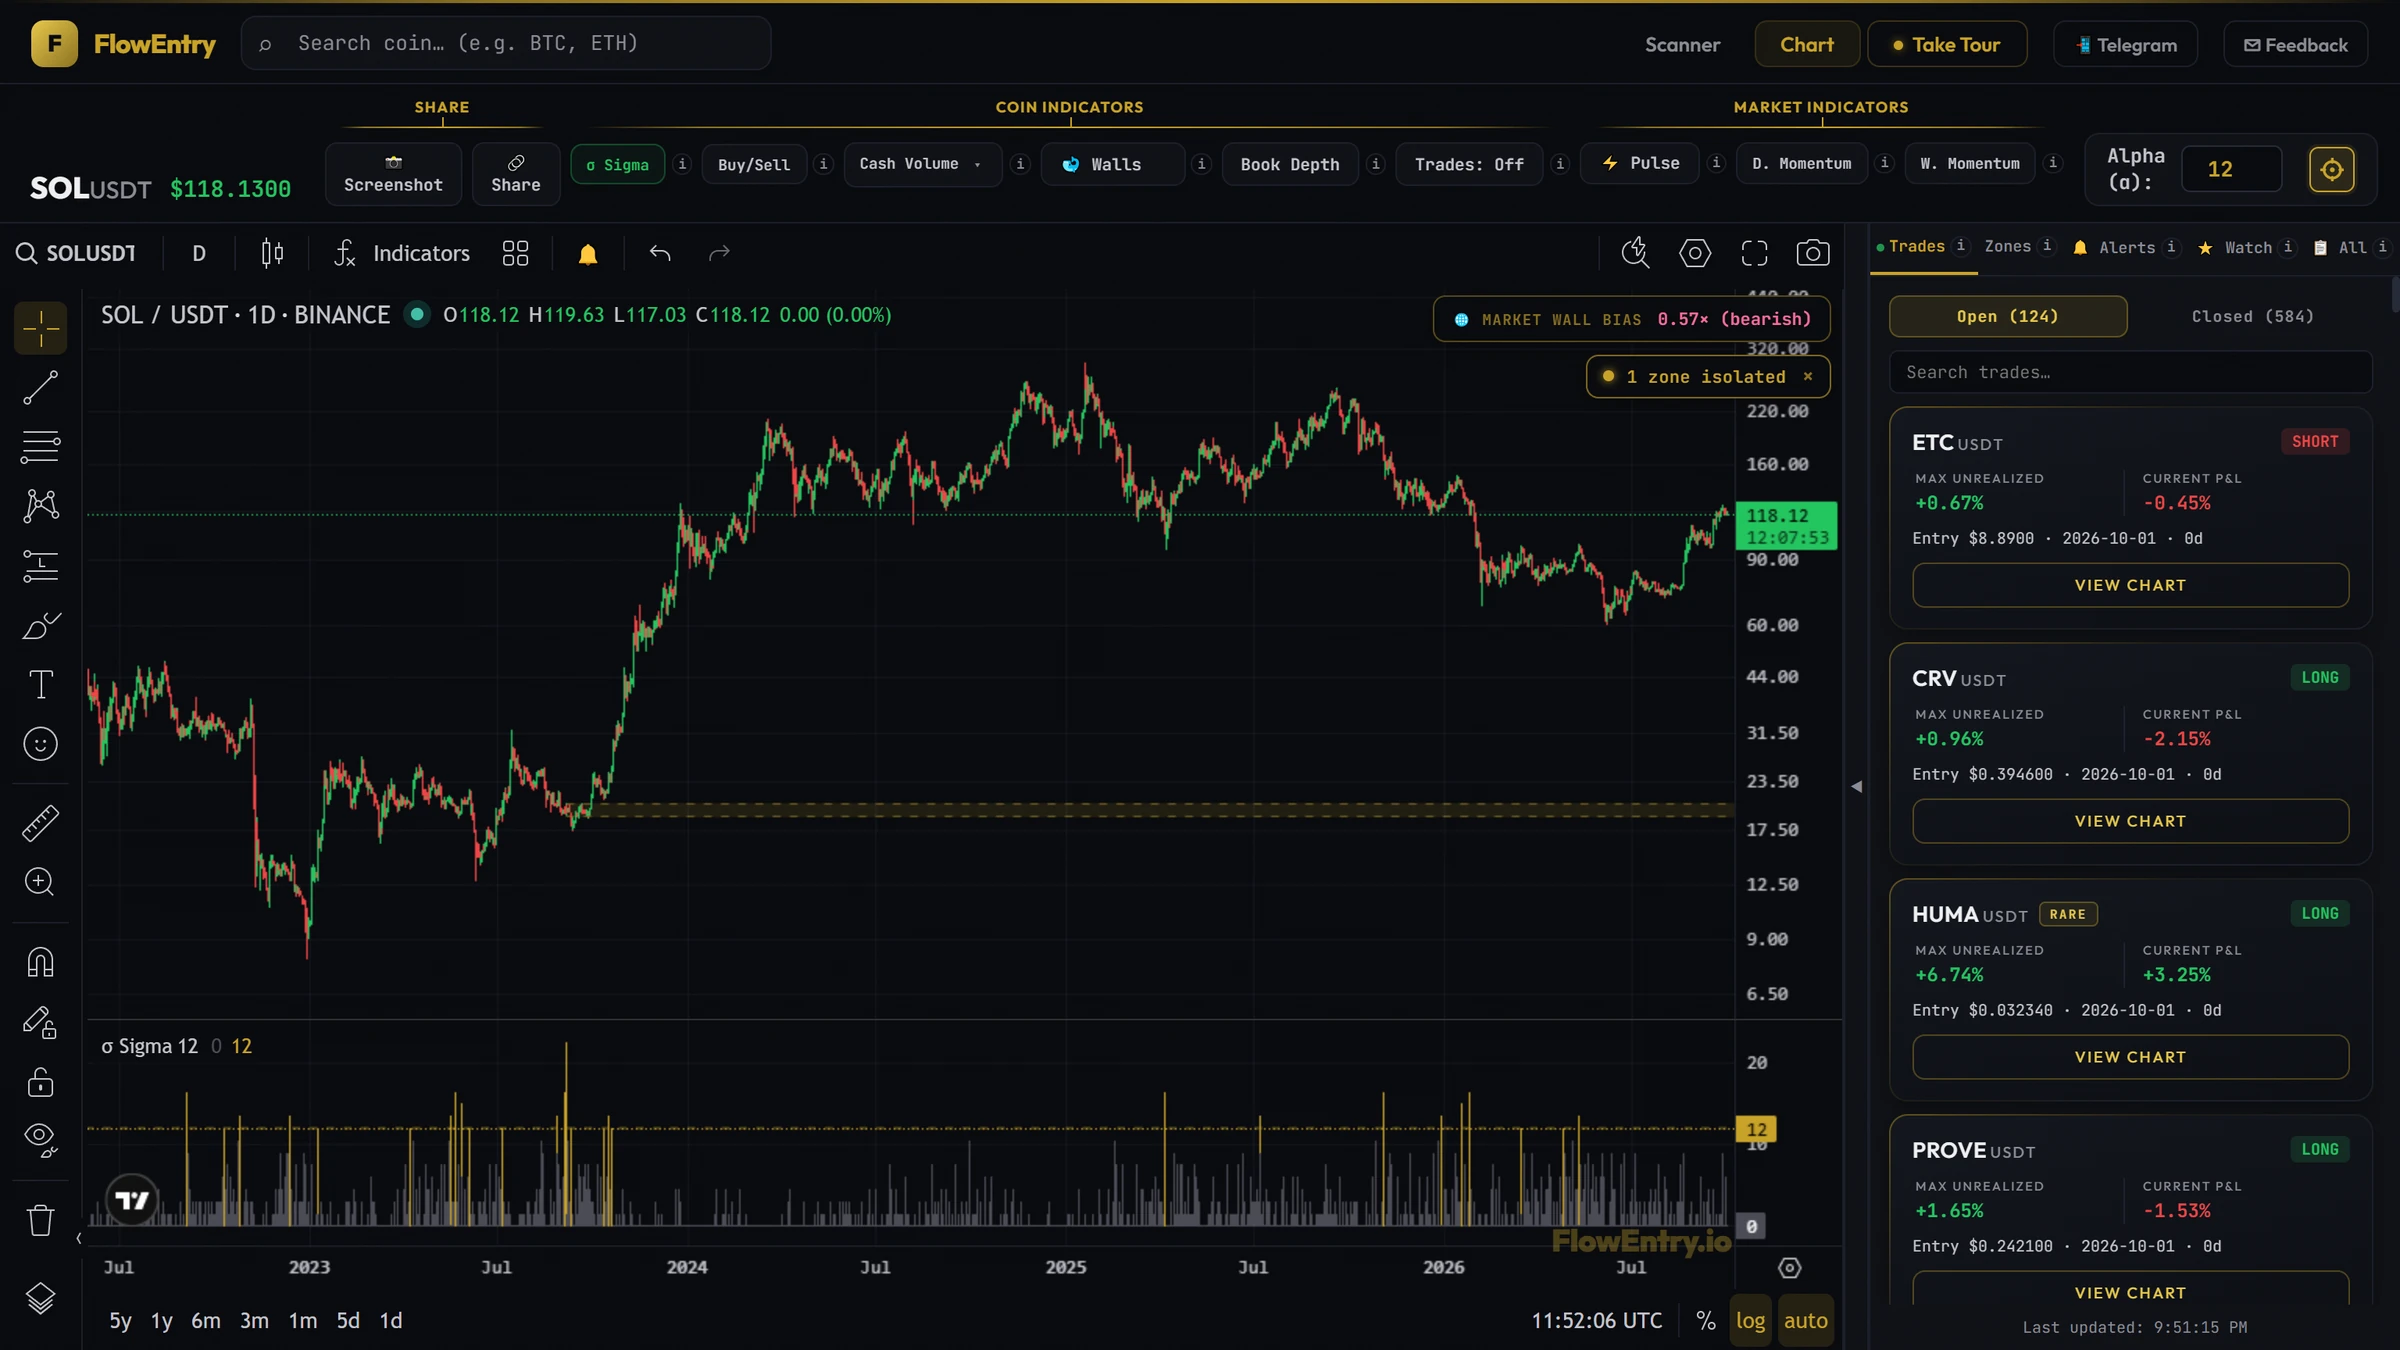Open the Chart page
2400x1350 pixels.
(x=1807, y=44)
